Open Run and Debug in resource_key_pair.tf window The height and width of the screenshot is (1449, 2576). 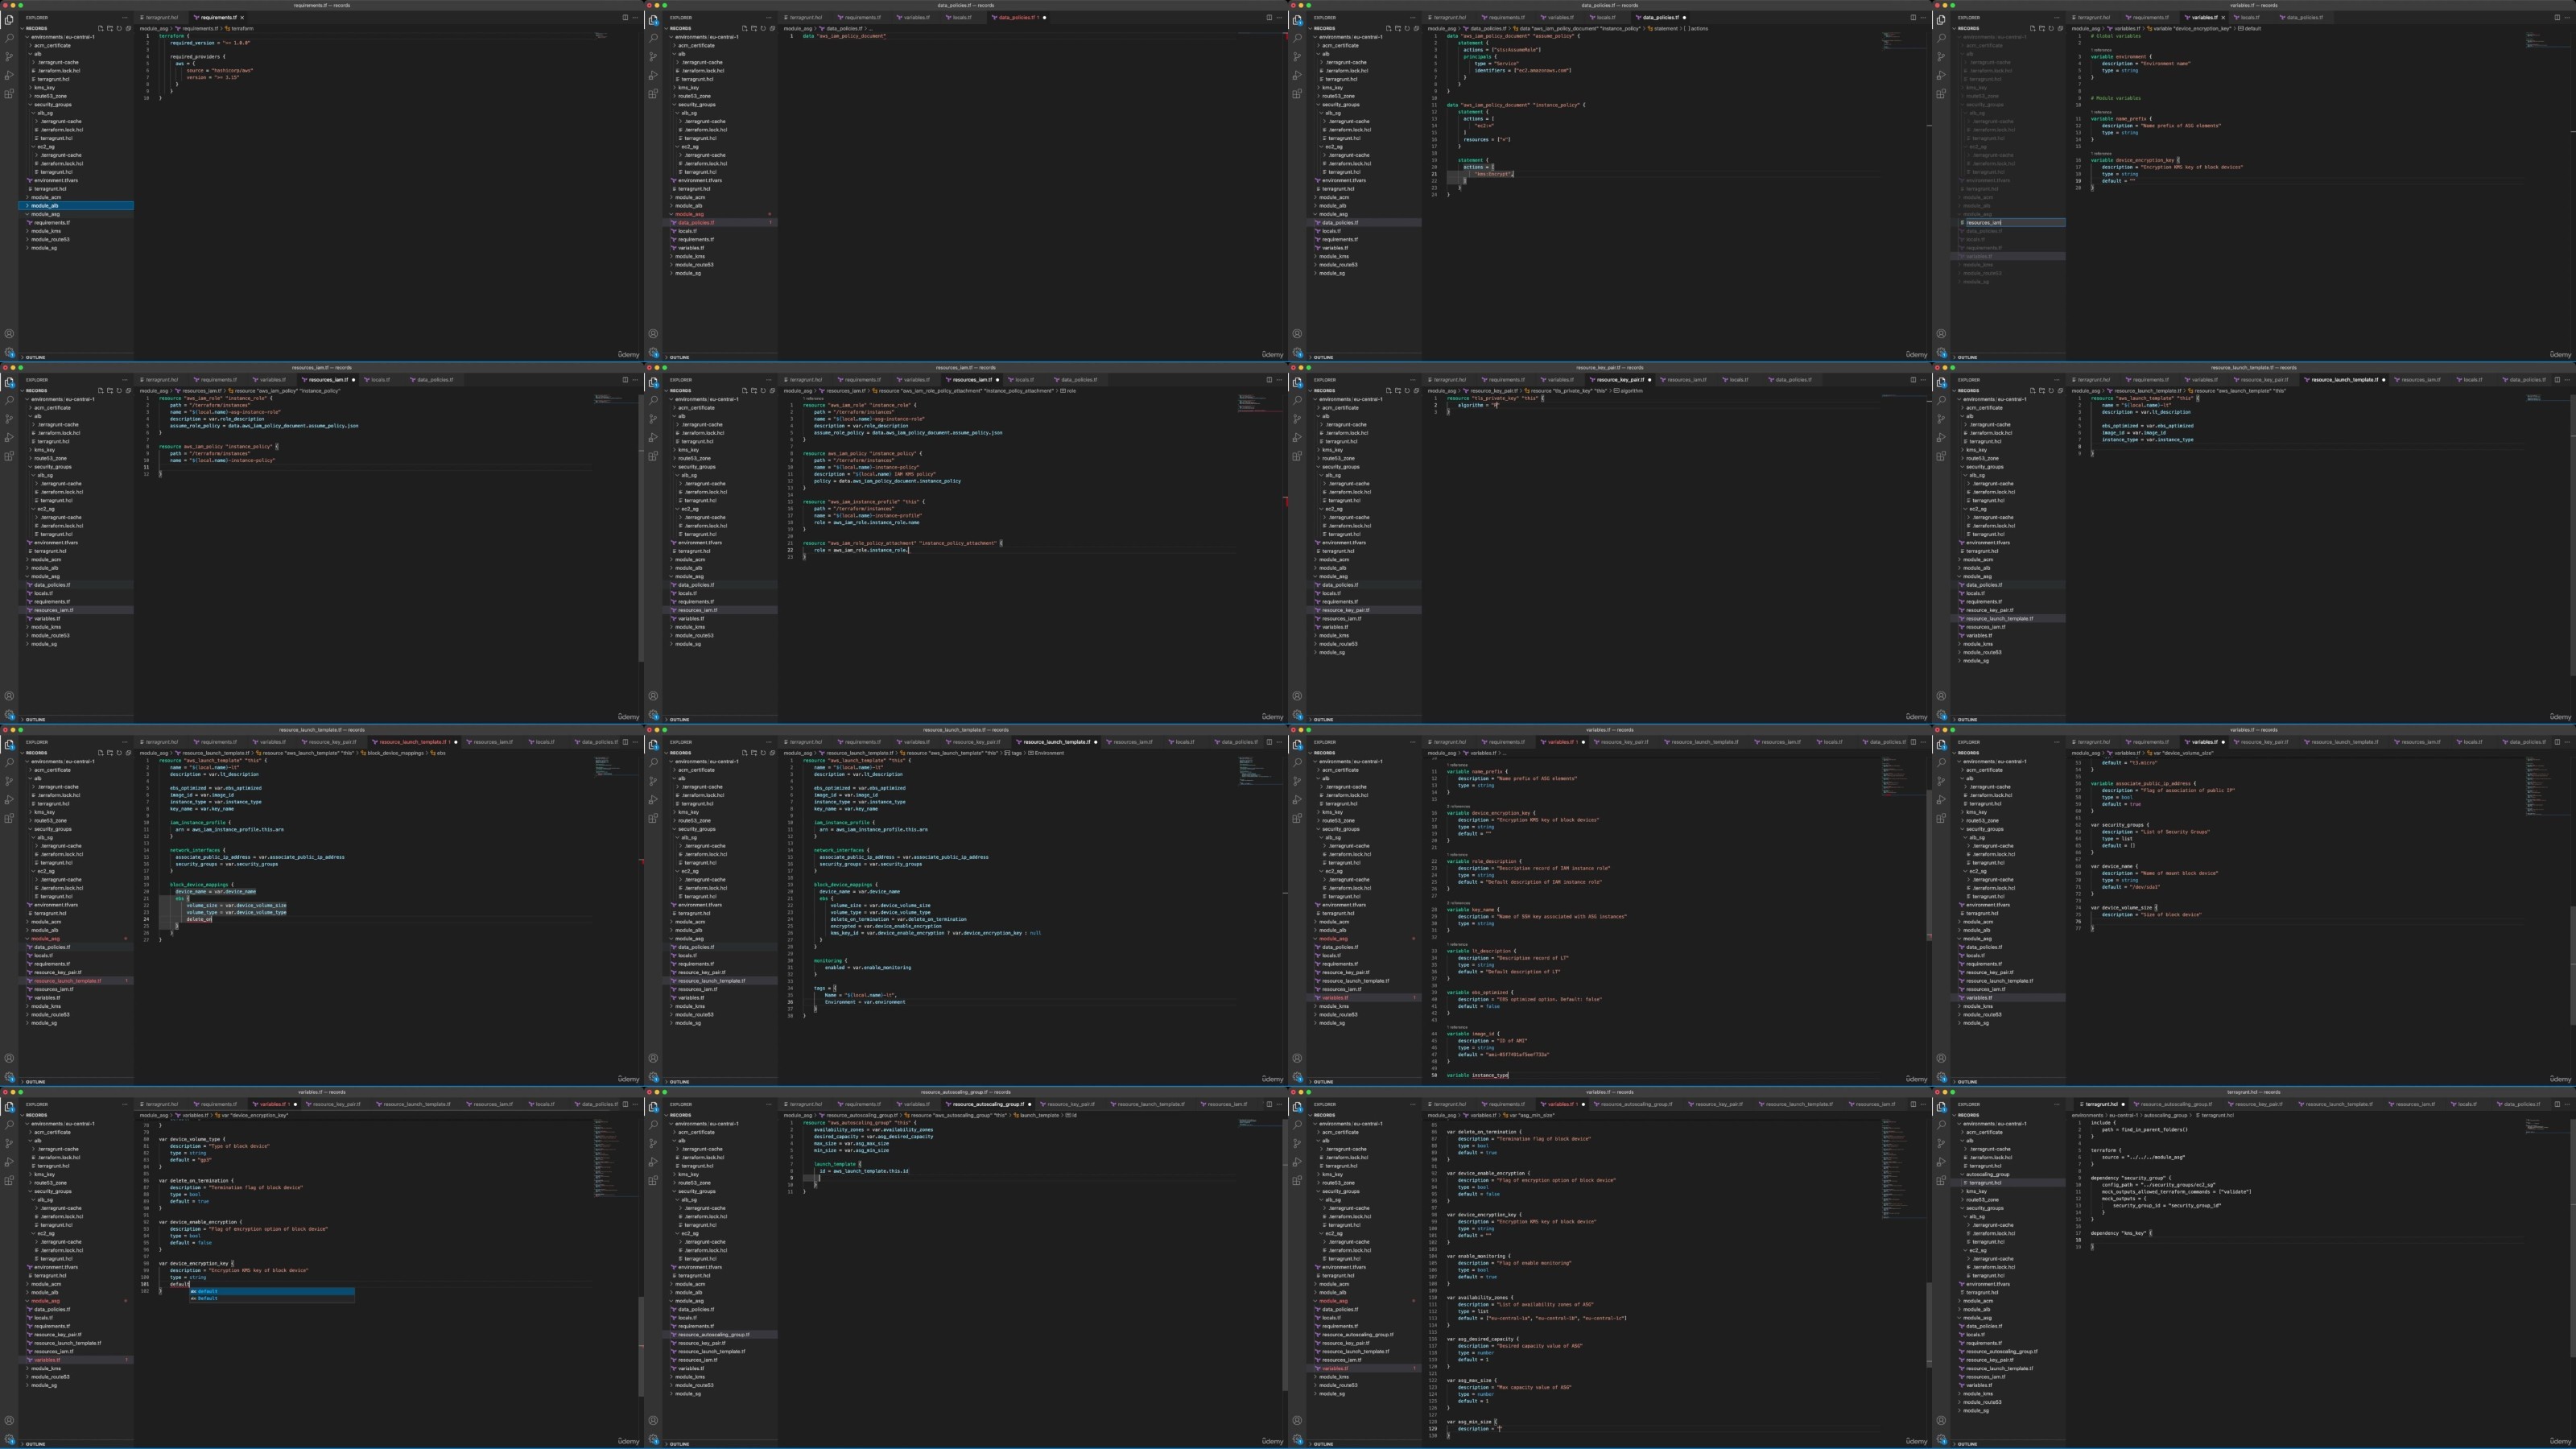[x=1297, y=437]
